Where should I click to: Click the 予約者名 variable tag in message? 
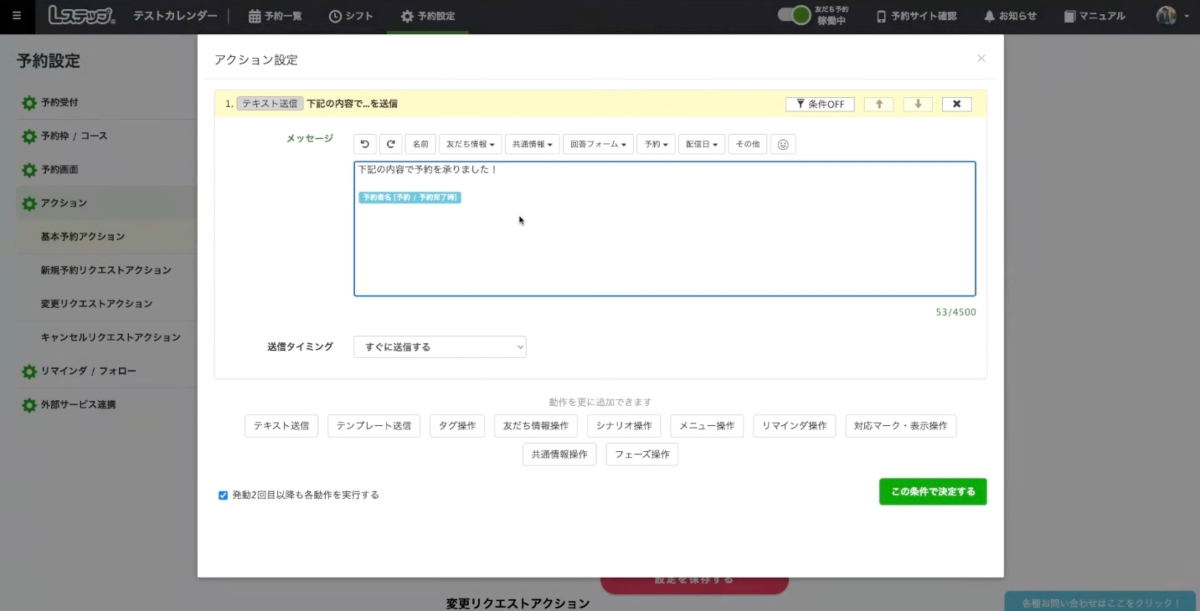[410, 198]
